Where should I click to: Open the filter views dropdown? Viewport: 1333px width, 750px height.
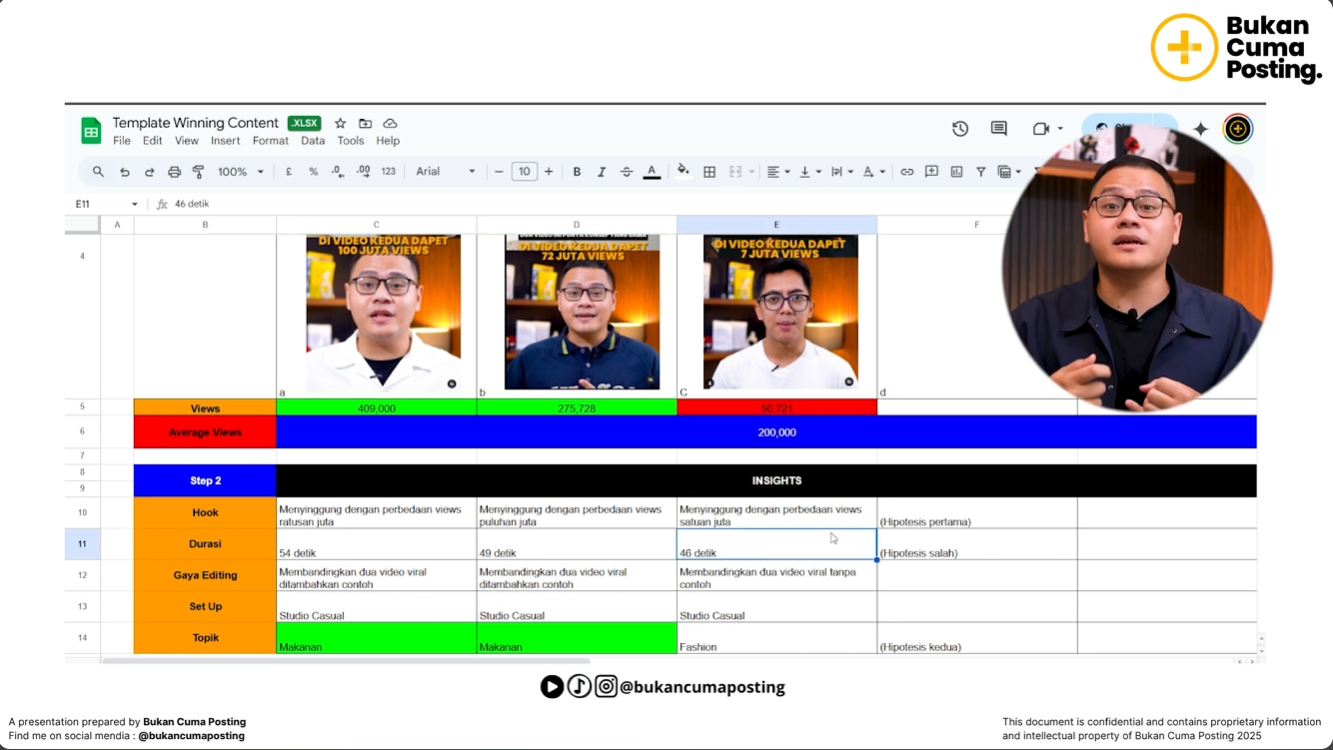(x=1009, y=172)
